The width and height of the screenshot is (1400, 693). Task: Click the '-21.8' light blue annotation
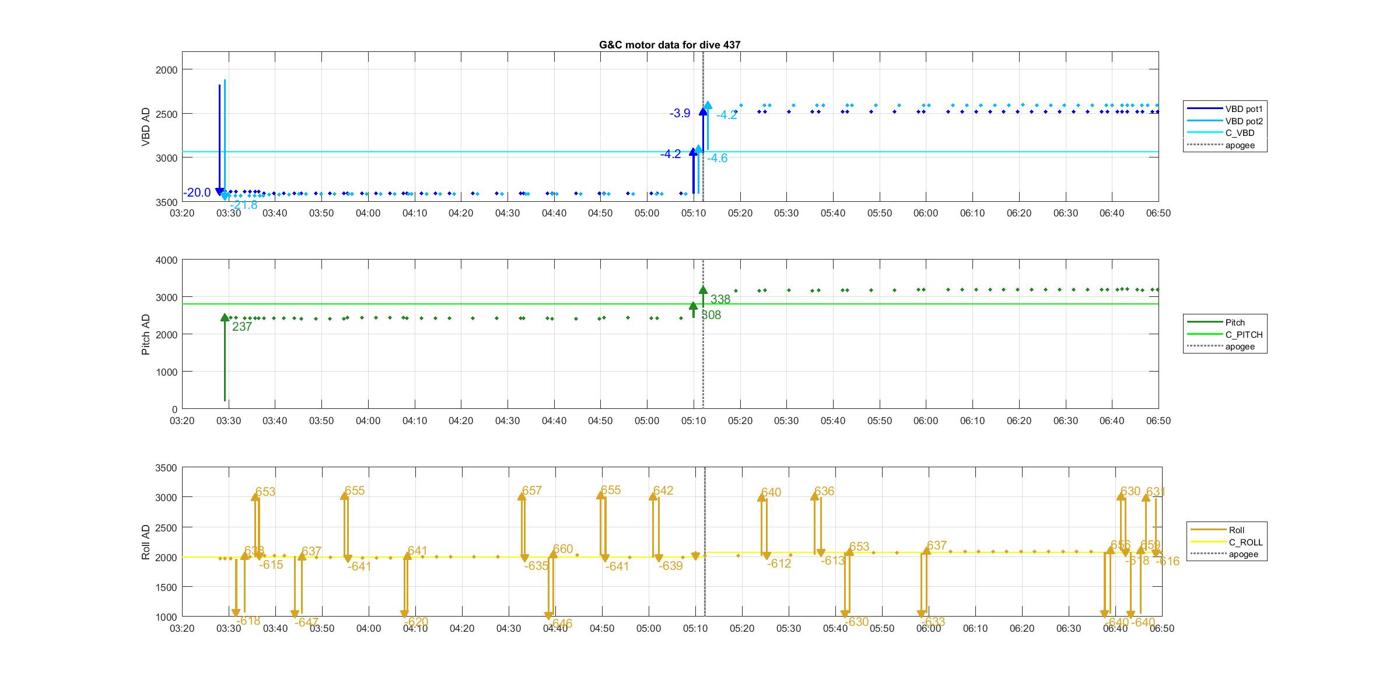pyautogui.click(x=244, y=205)
